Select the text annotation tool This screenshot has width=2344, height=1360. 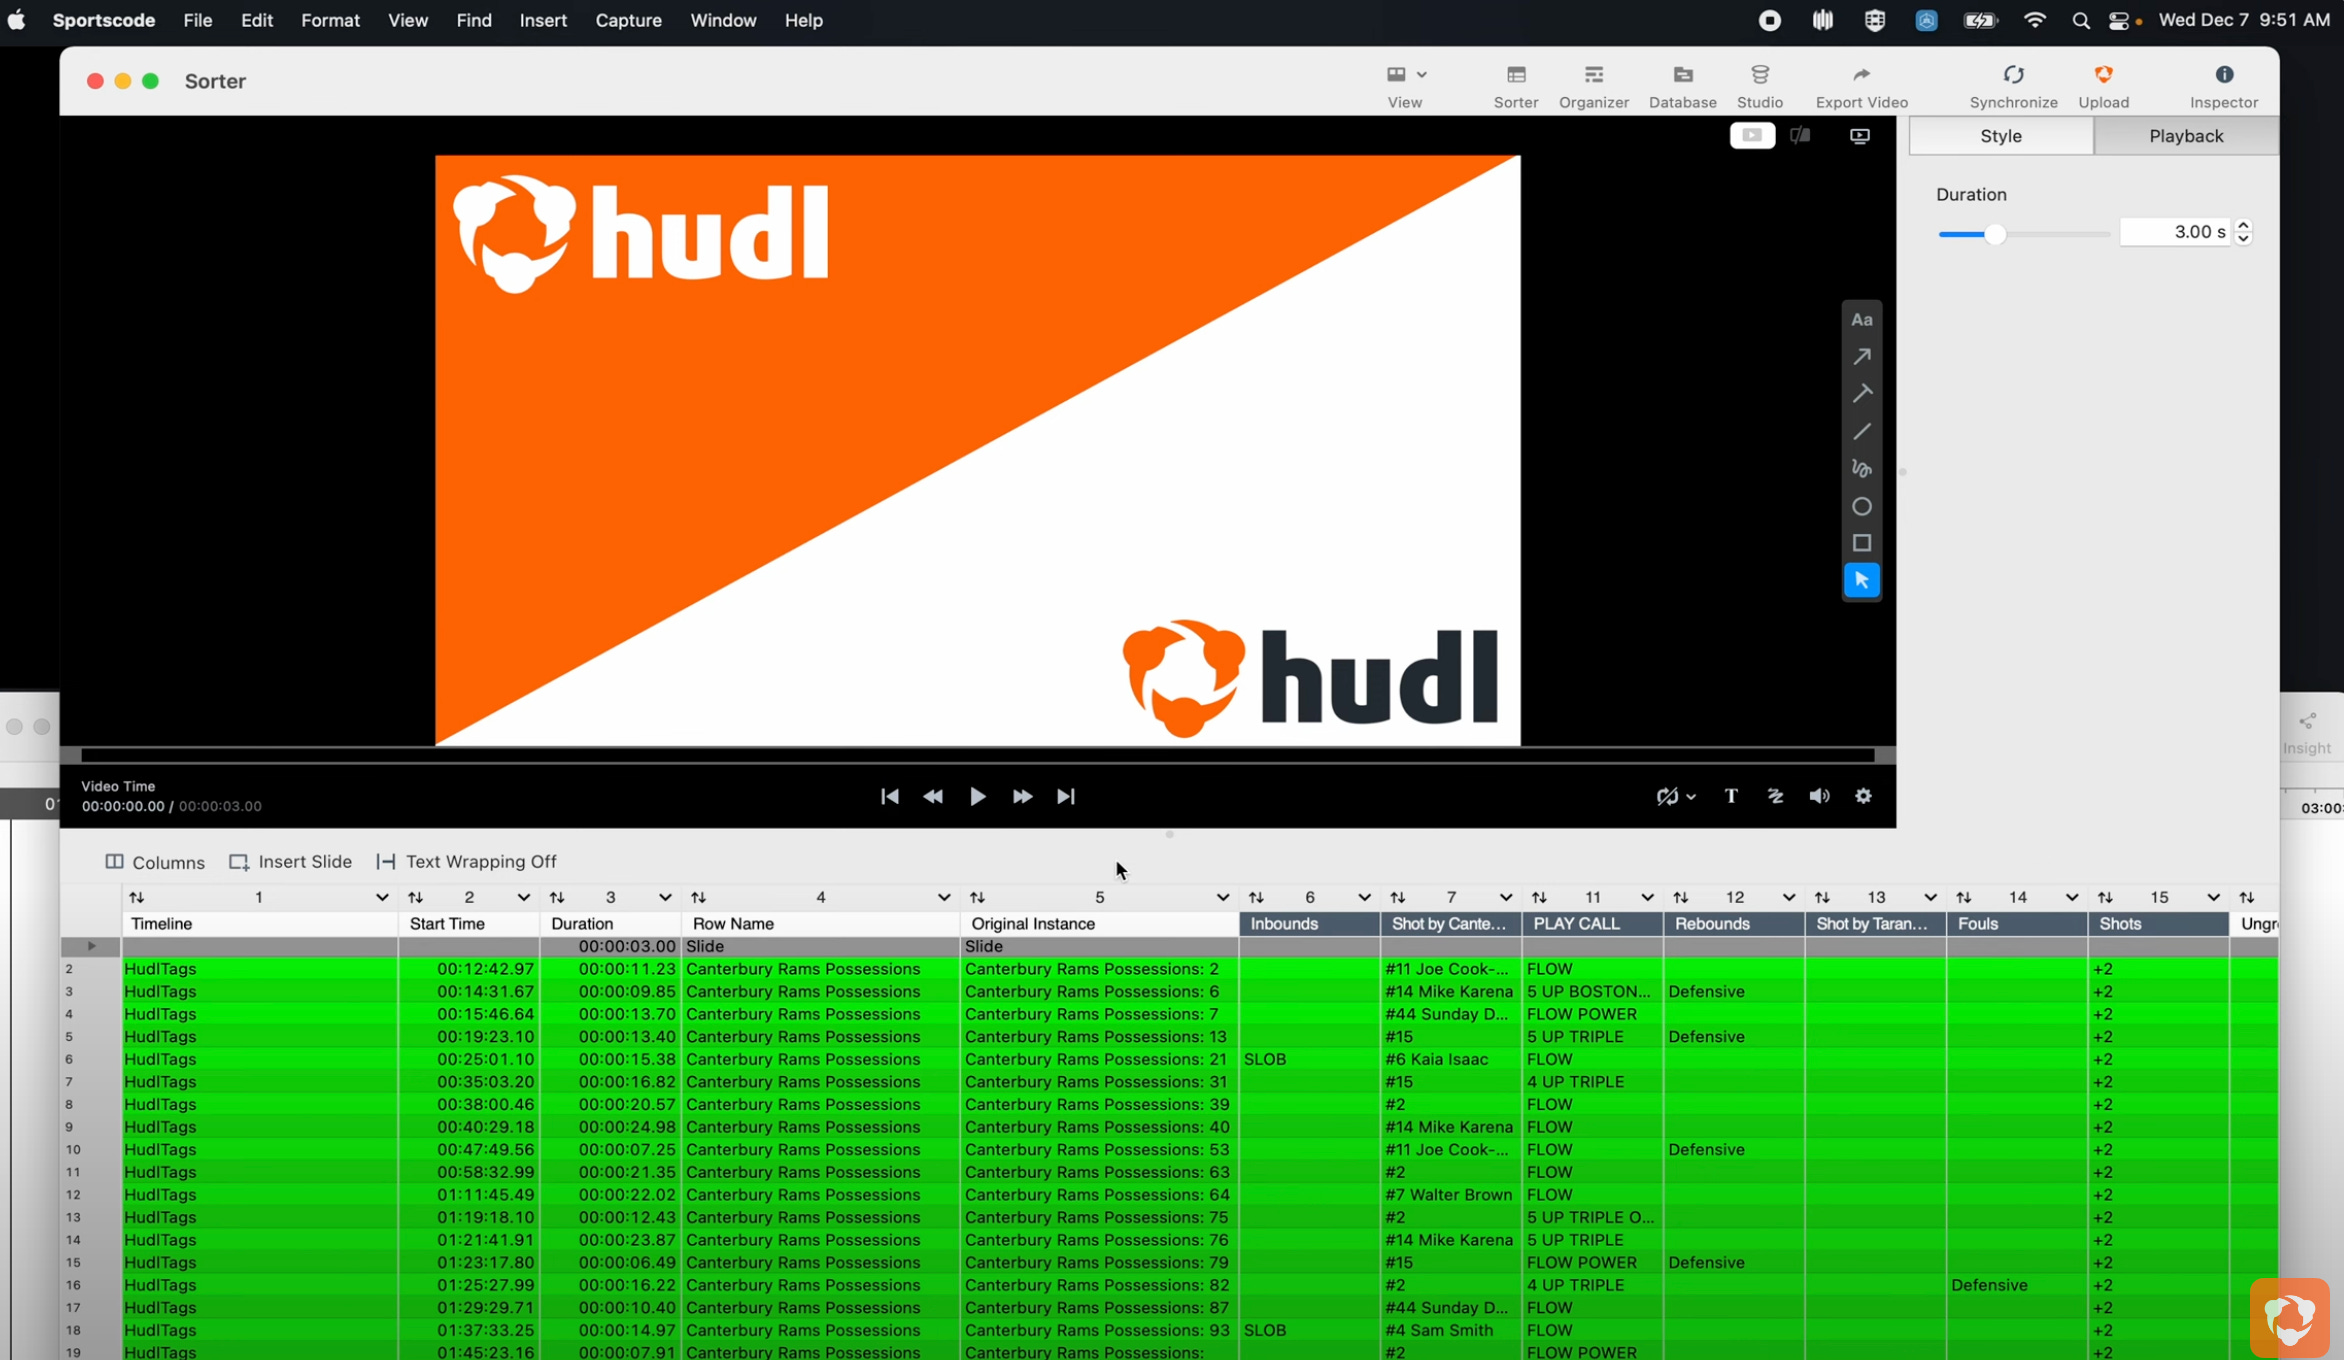[1861, 319]
